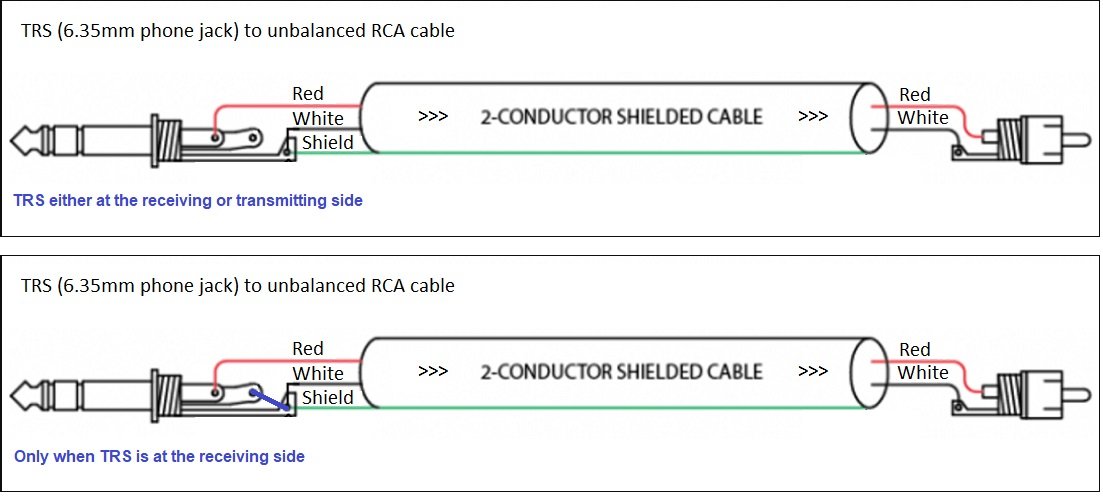Click the right >>> arrows in bottom cable

813,371
